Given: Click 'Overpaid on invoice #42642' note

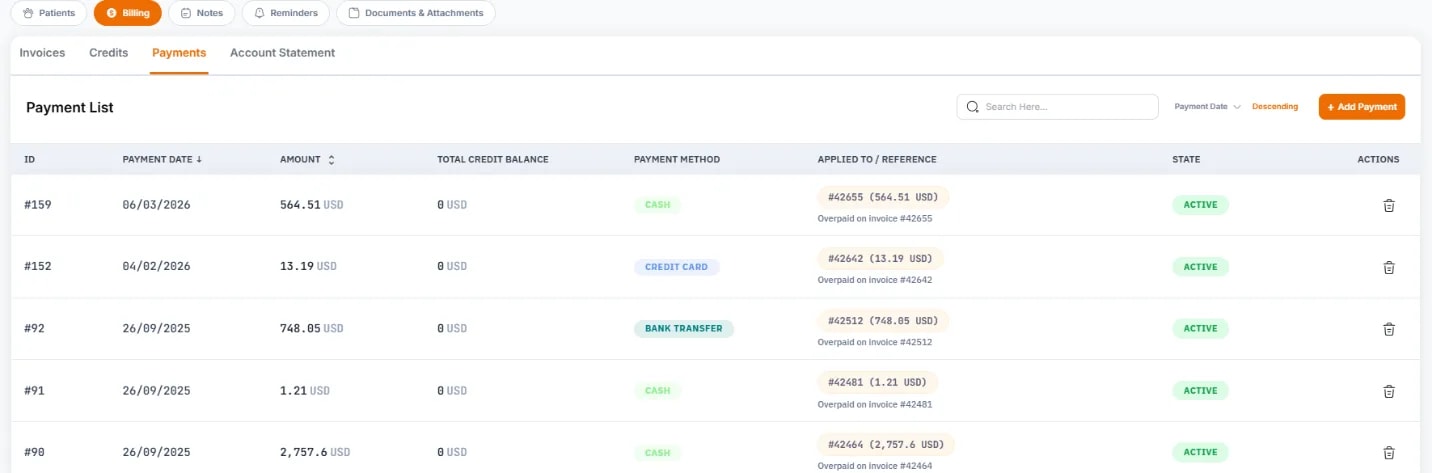Looking at the screenshot, I should coord(875,280).
